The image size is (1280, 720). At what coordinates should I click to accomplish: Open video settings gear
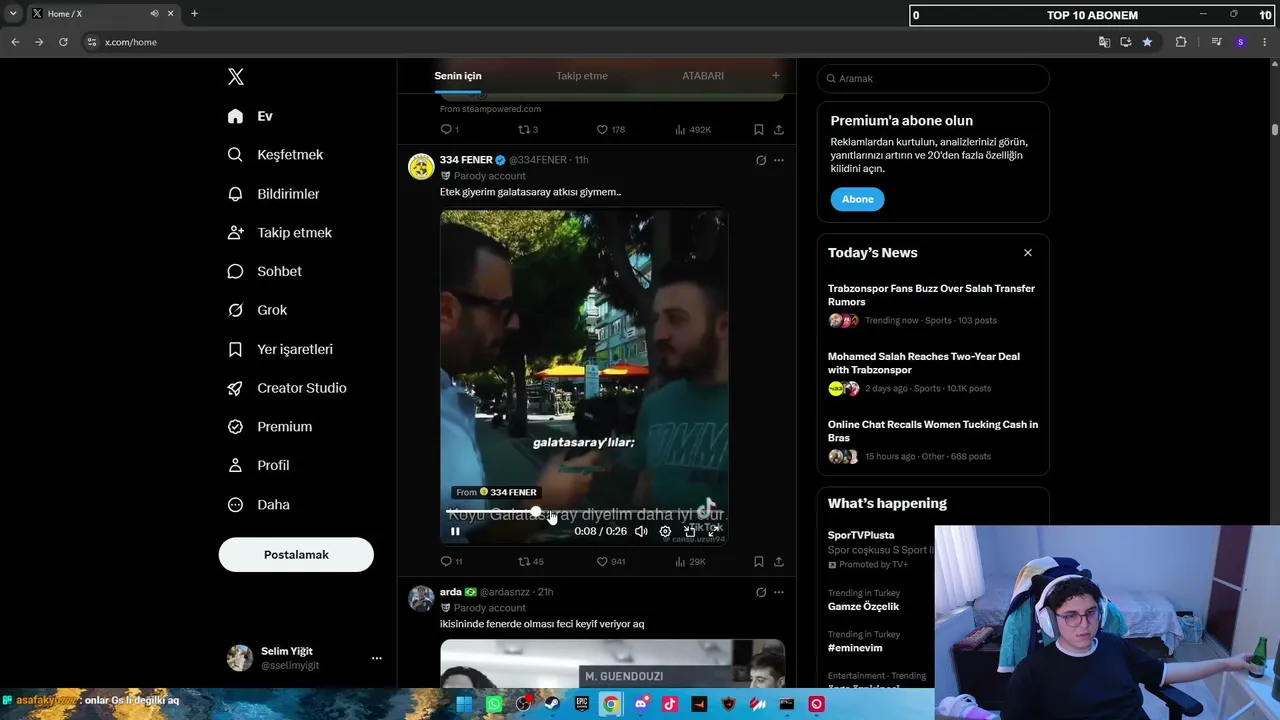point(665,532)
